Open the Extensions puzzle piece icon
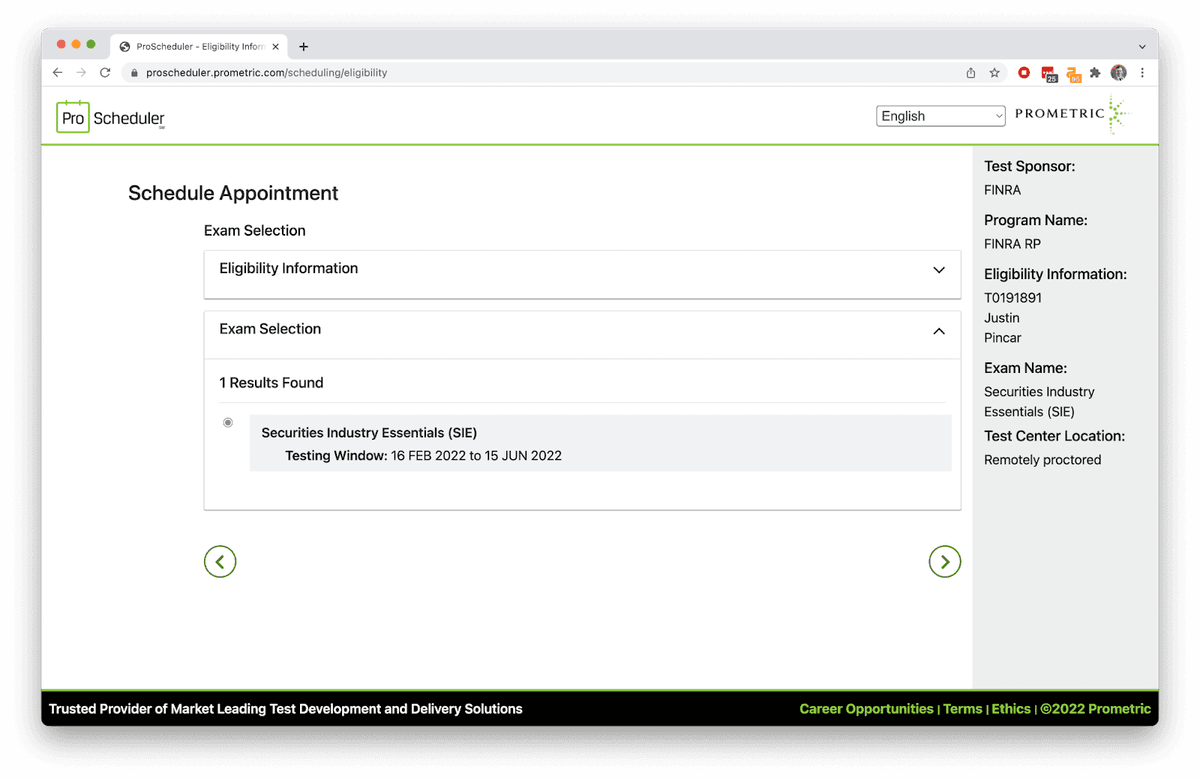1200x781 pixels. (x=1096, y=73)
